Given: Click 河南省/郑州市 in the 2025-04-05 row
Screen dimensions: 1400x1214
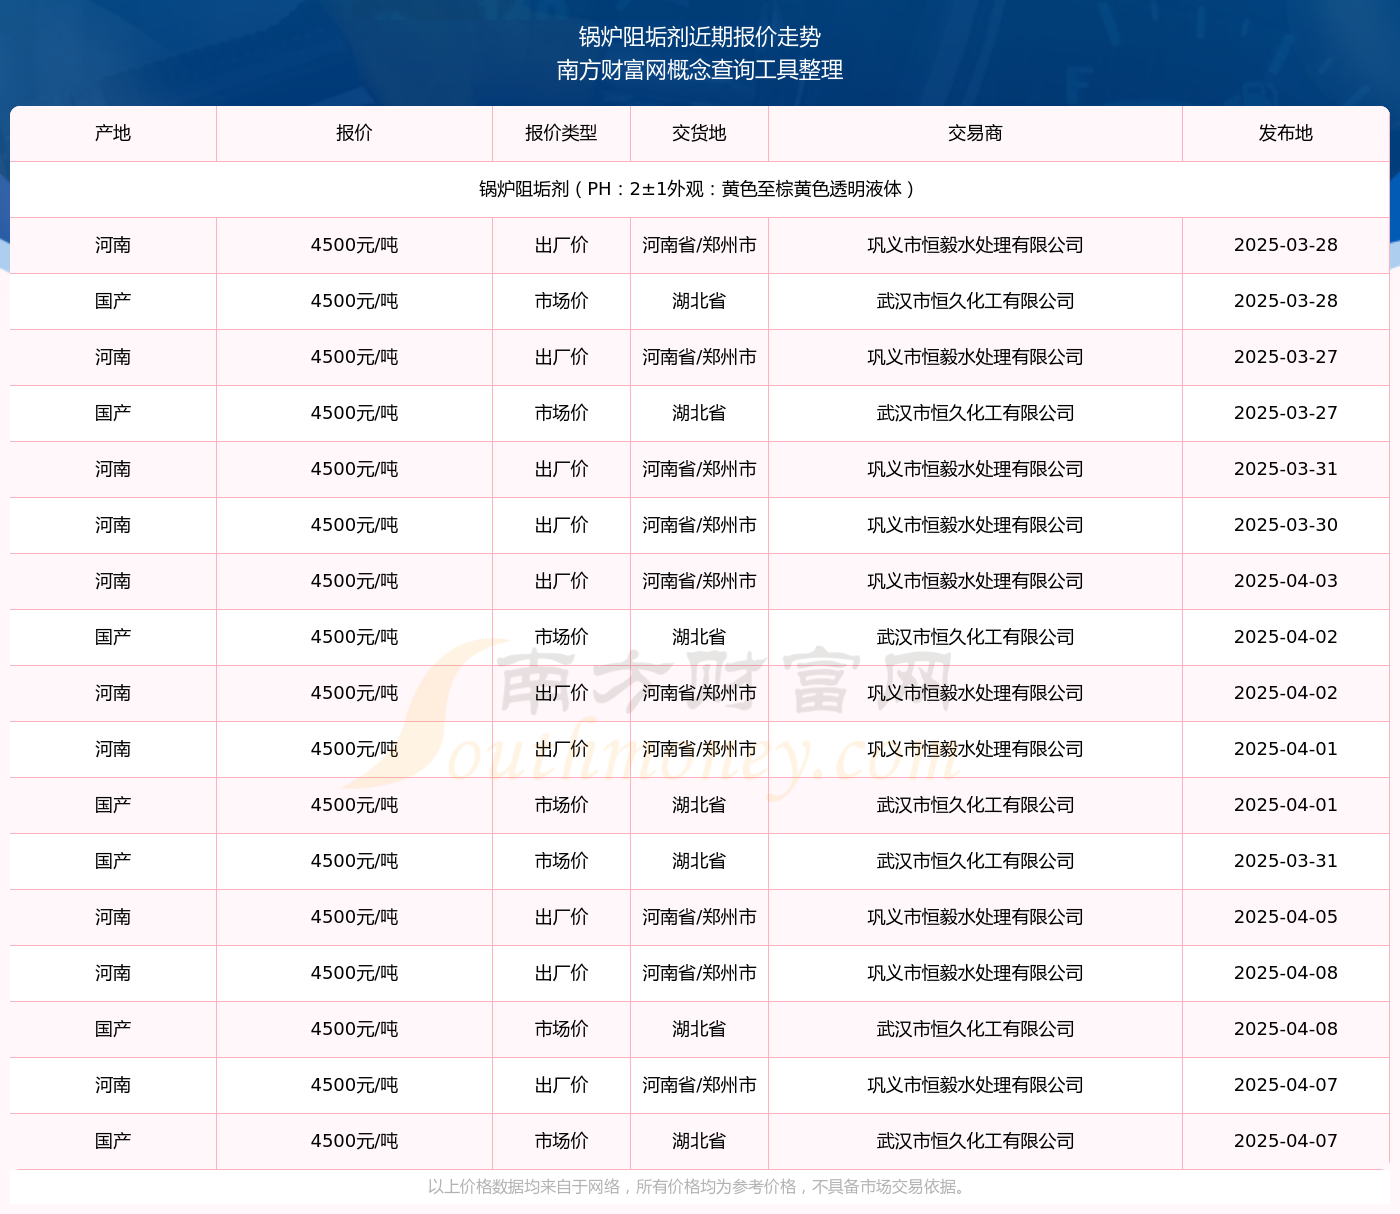Looking at the screenshot, I should point(699,917).
